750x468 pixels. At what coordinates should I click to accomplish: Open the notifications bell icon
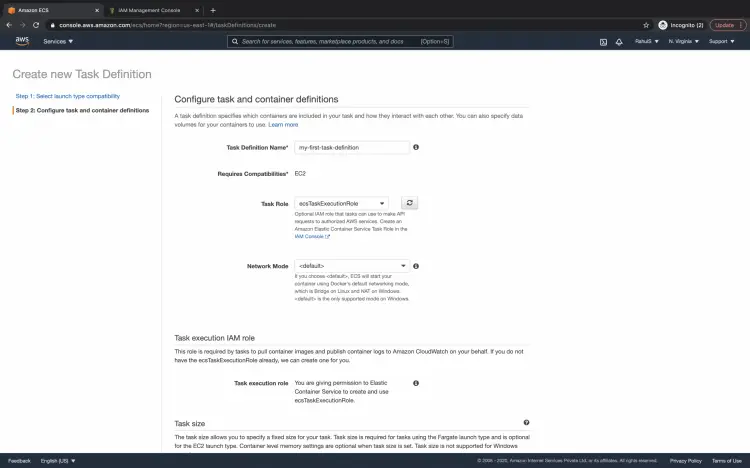pyautogui.click(x=619, y=42)
